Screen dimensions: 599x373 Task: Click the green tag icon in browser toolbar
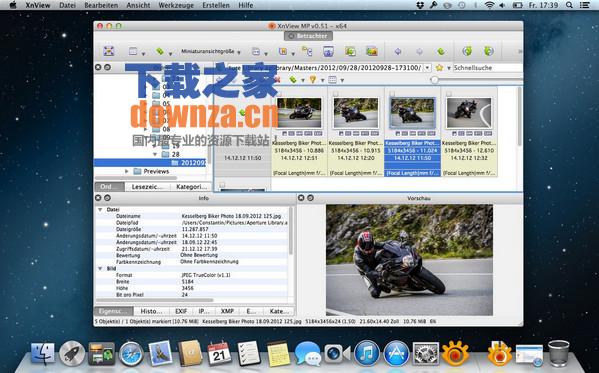(293, 79)
